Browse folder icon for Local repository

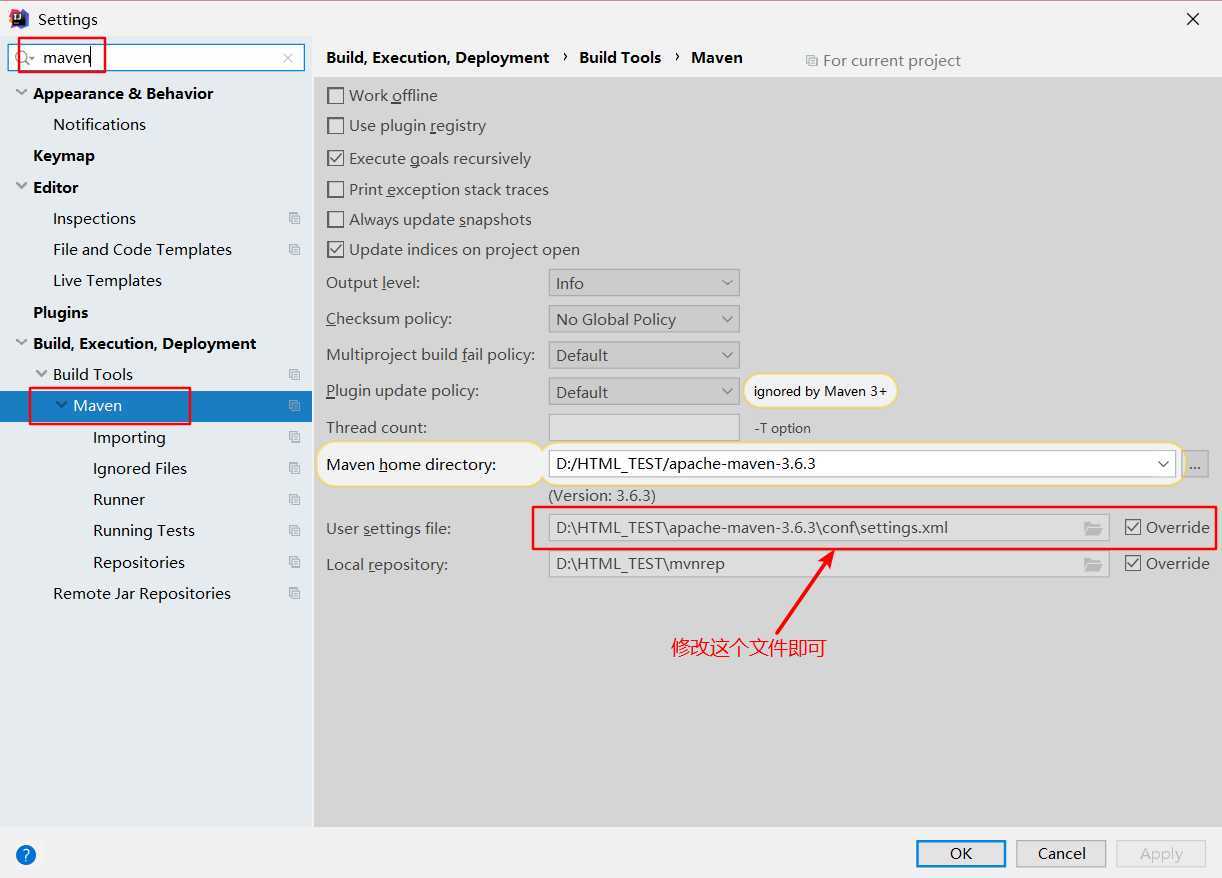click(1093, 564)
